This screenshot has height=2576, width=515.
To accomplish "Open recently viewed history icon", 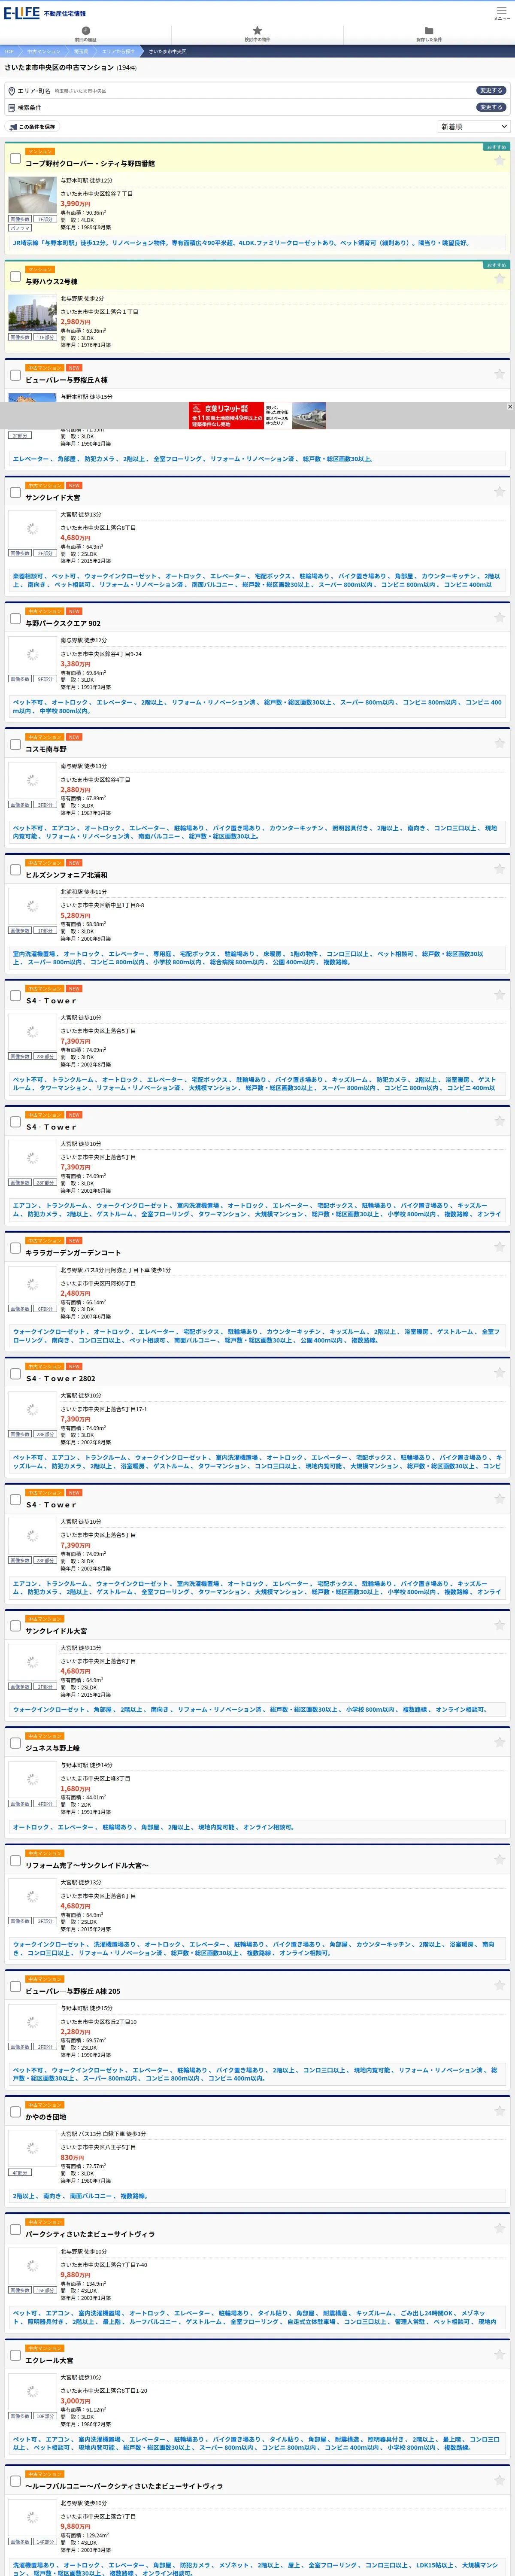I will 86,31.
